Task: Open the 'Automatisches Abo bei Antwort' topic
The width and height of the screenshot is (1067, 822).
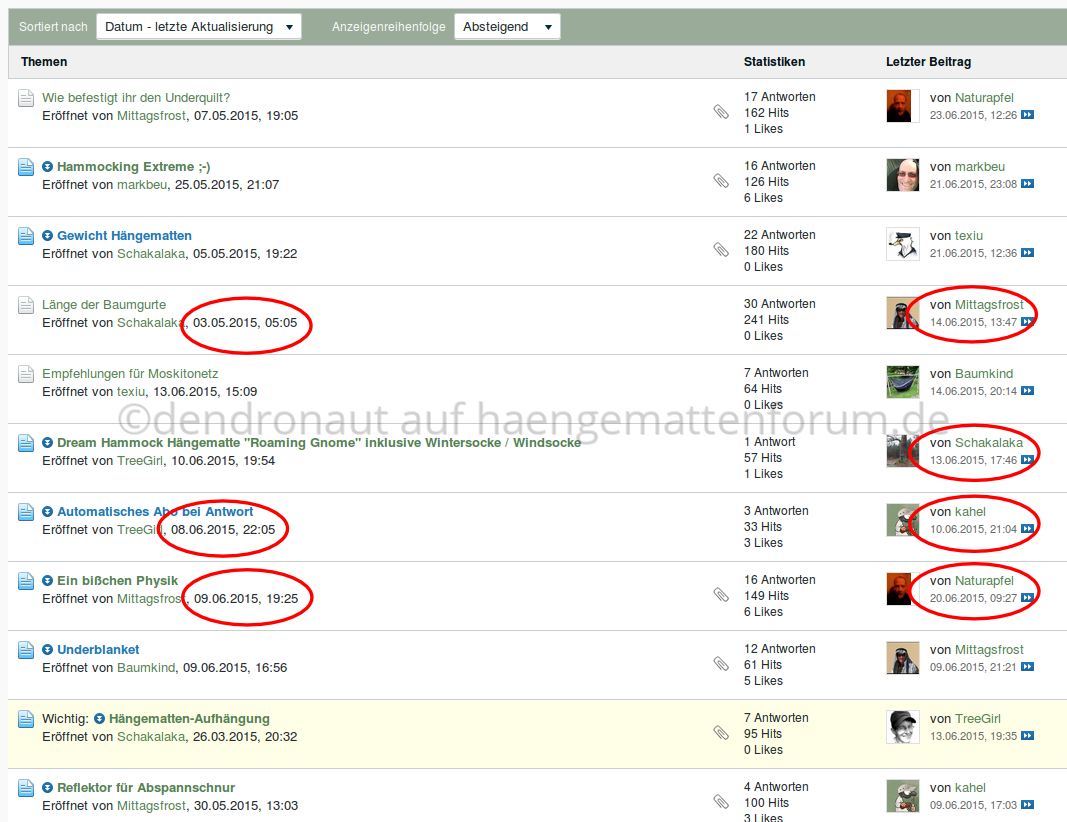Action: point(155,512)
